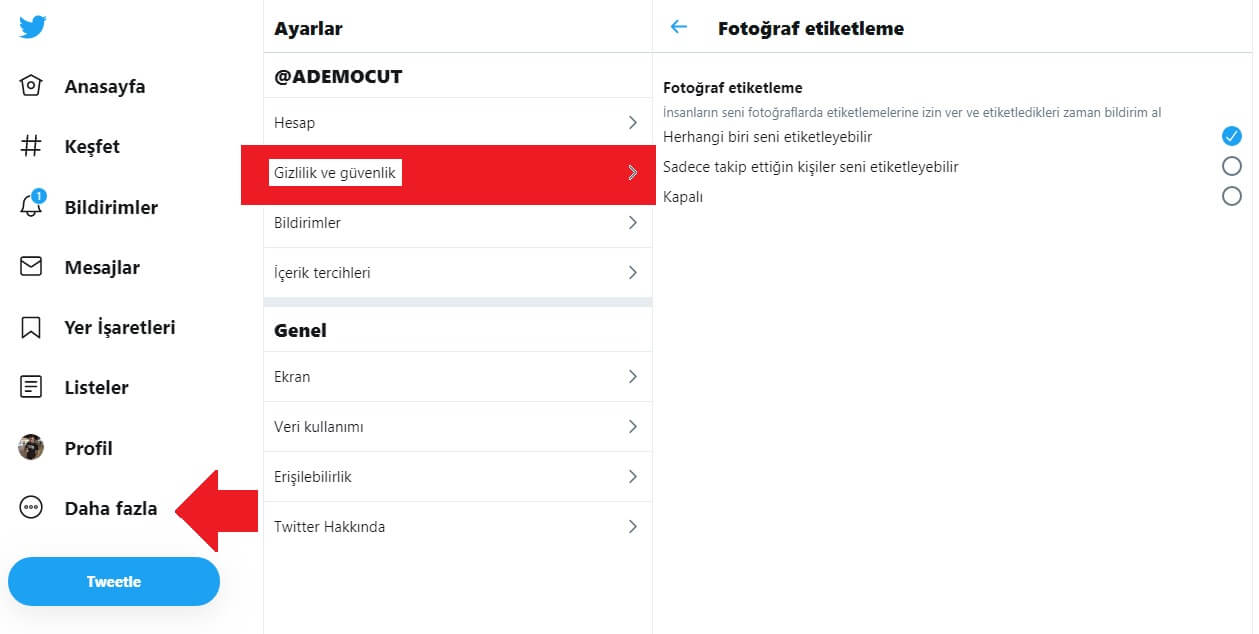Open Bildirimler bell icon with badge
This screenshot has width=1259, height=634.
[x=32, y=205]
